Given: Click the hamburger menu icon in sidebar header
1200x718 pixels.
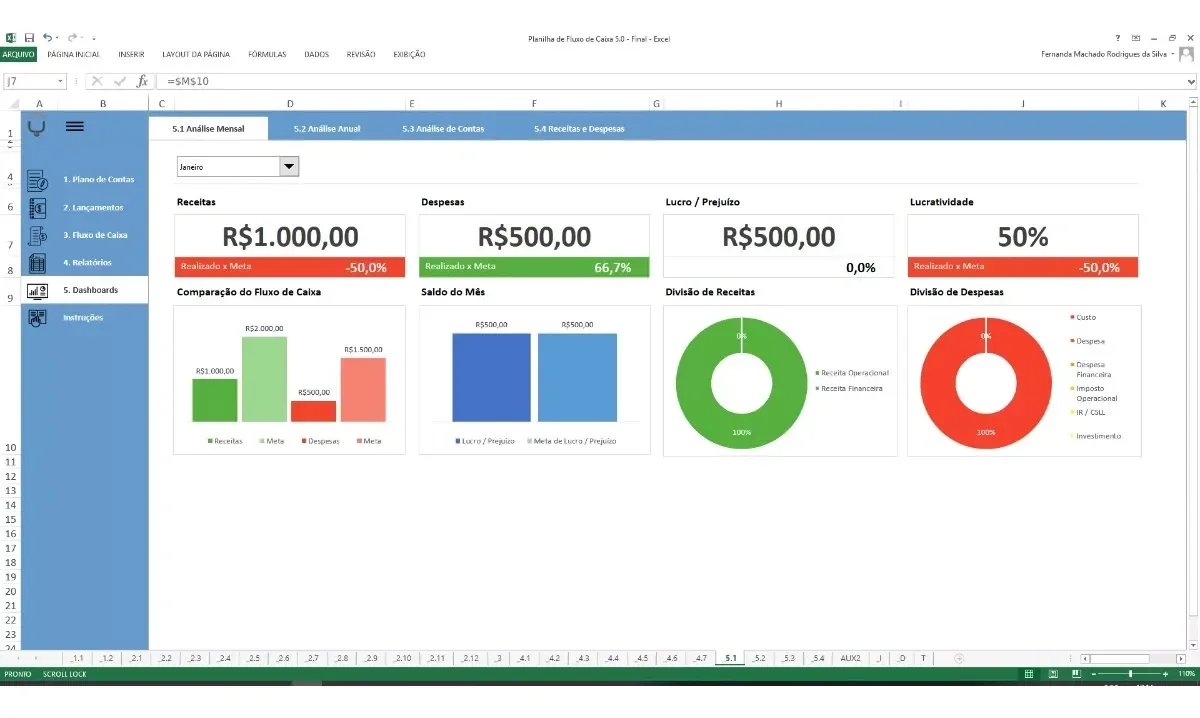Looking at the screenshot, I should click(74, 126).
